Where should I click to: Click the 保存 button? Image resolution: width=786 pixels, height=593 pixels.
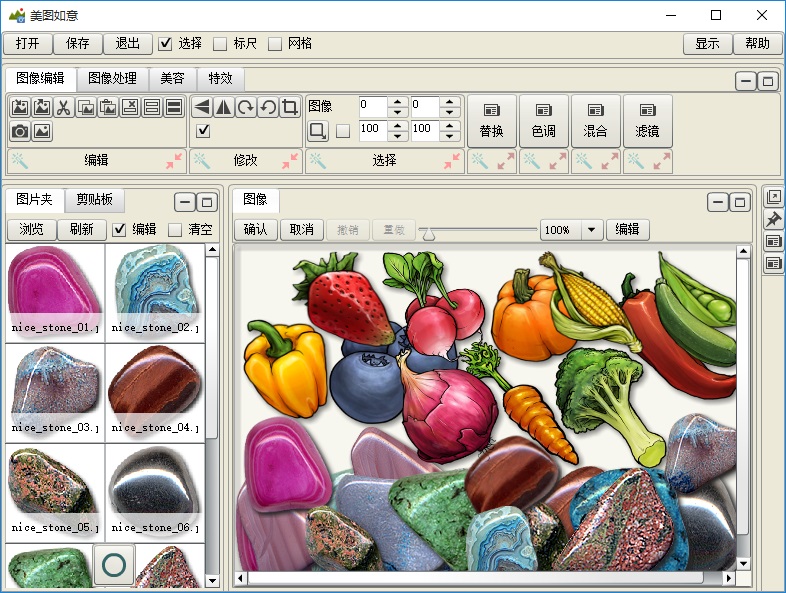[x=78, y=44]
